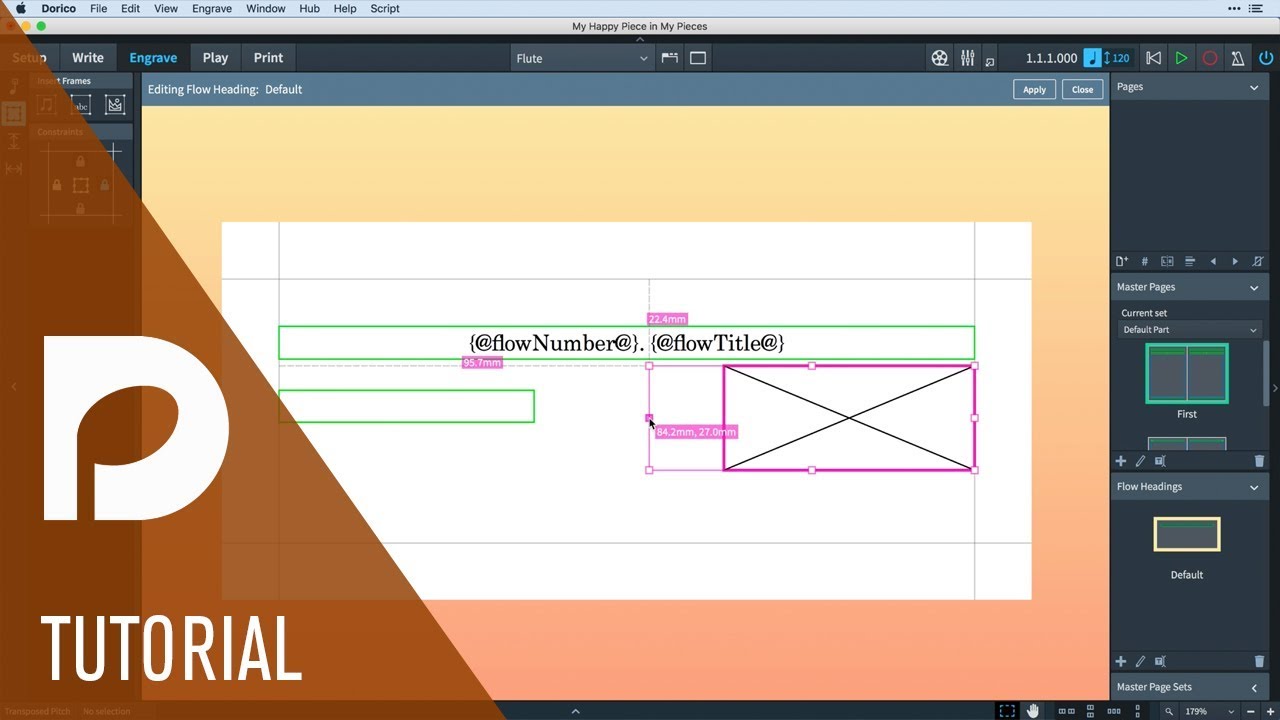Switch to Engrave mode

pyautogui.click(x=153, y=58)
